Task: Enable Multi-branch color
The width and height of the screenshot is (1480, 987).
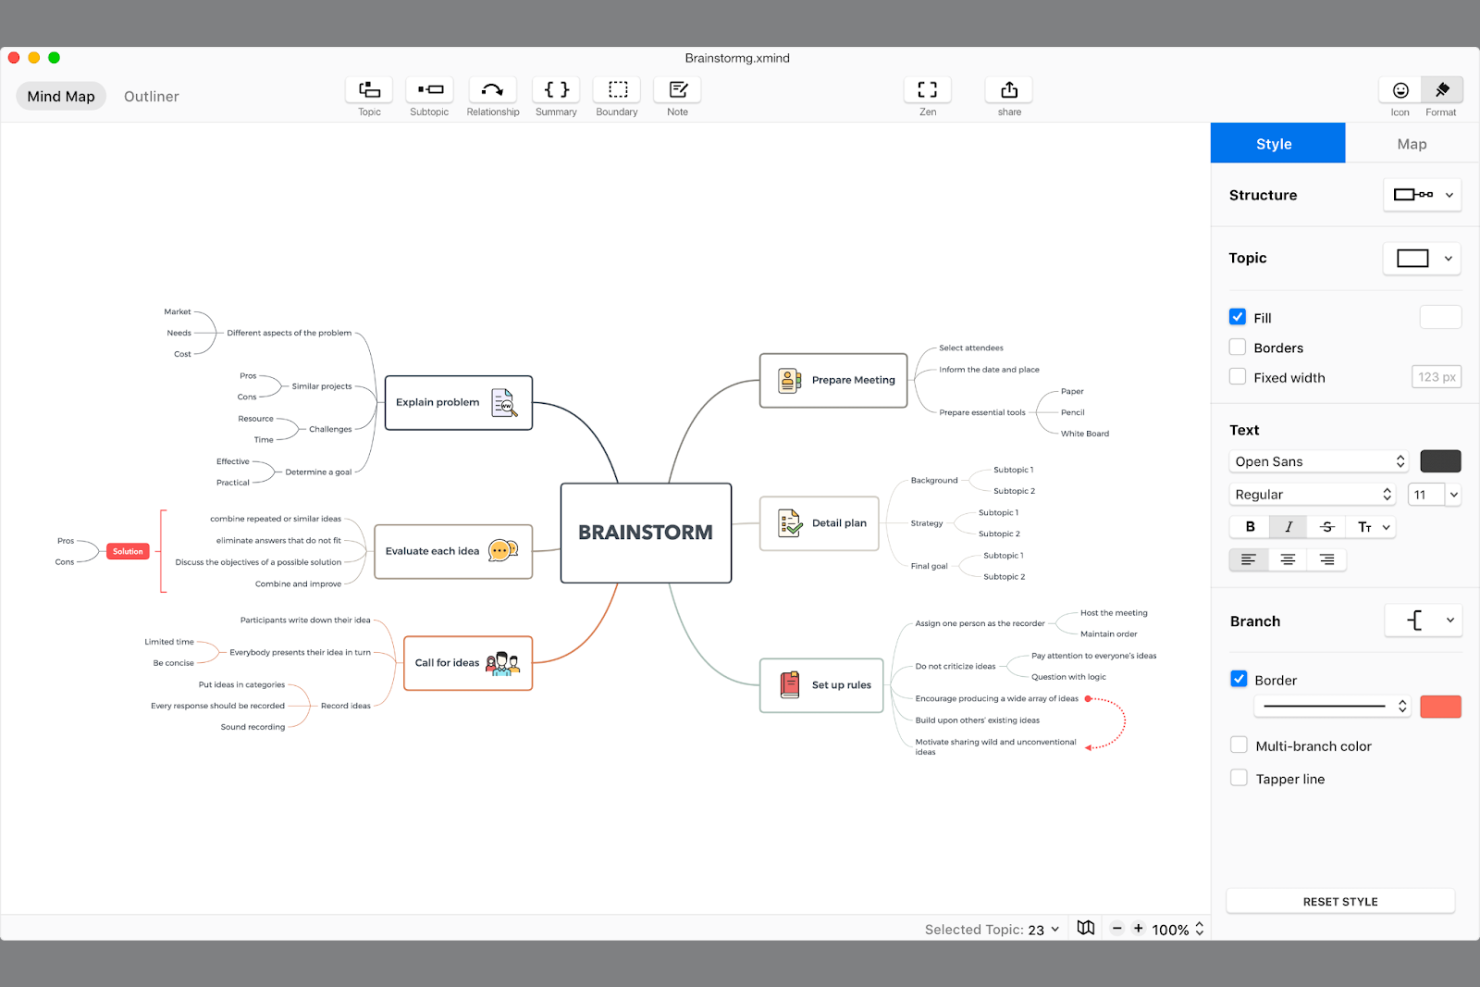Action: [x=1239, y=744]
